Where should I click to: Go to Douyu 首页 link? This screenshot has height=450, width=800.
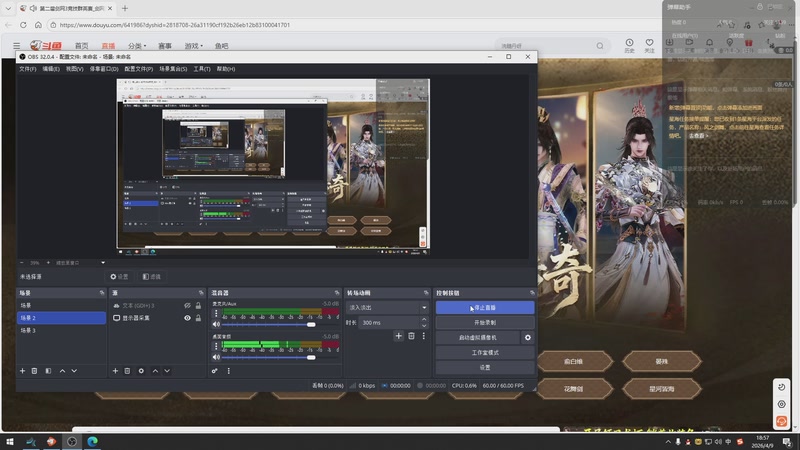(x=82, y=46)
